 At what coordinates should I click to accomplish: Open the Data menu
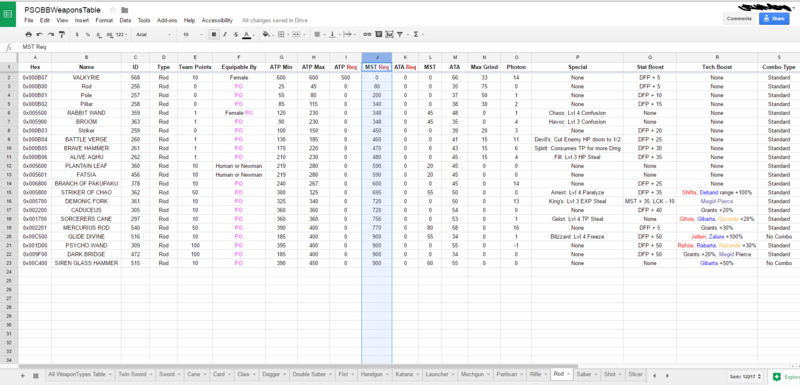pyautogui.click(x=125, y=20)
